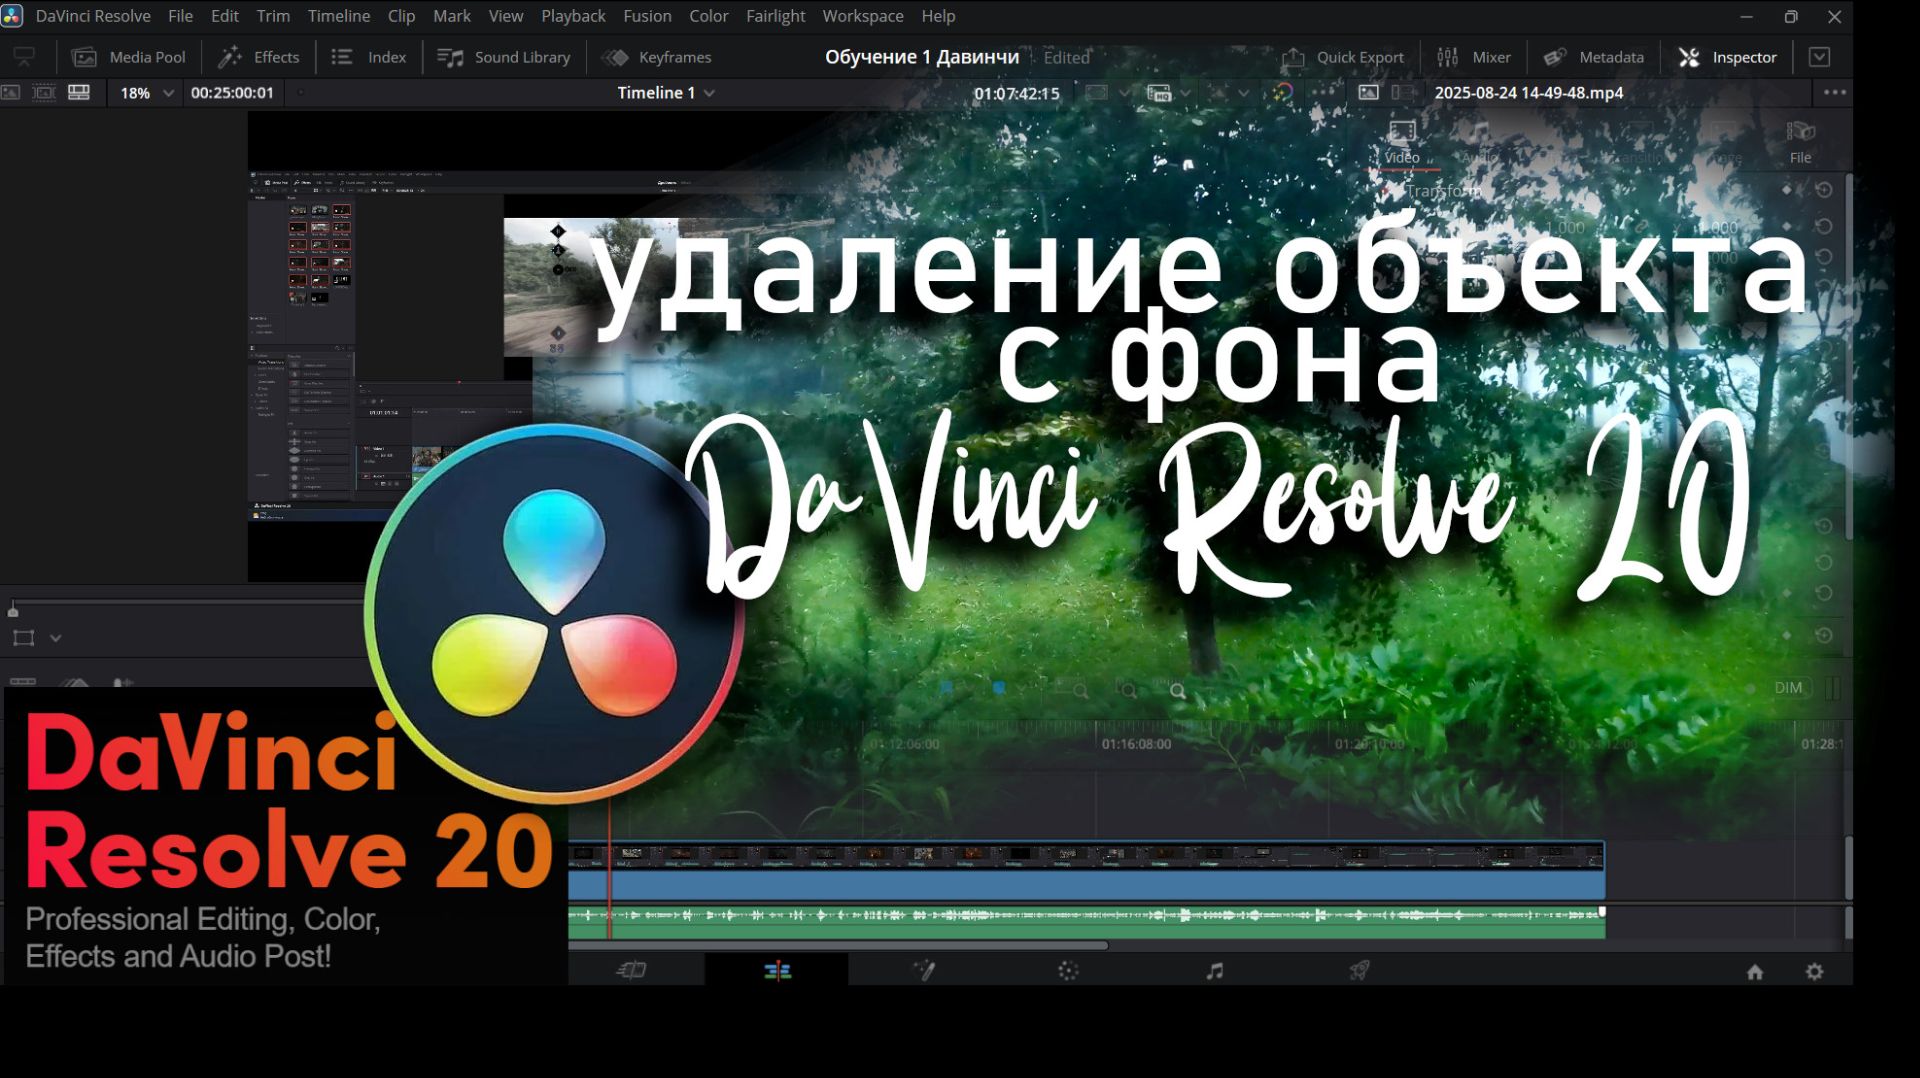Click the timecode field showing 01:07:42:15
Image resolution: width=1920 pixels, height=1078 pixels.
1015,92
